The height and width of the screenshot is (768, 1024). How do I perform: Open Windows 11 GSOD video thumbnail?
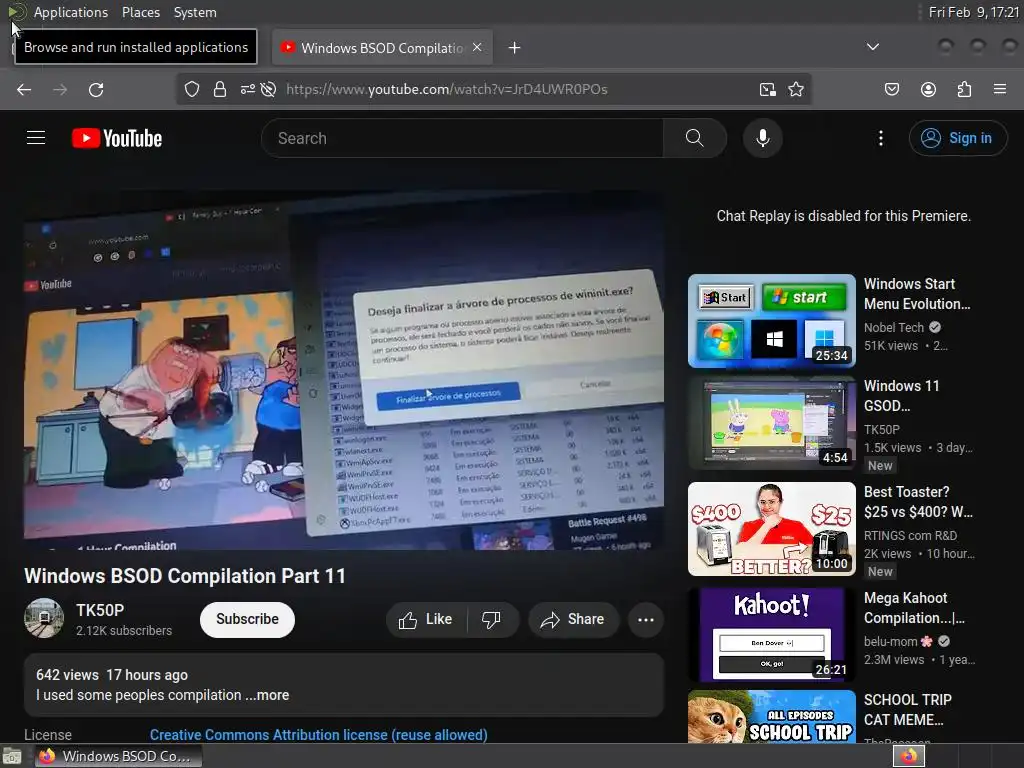(x=772, y=423)
